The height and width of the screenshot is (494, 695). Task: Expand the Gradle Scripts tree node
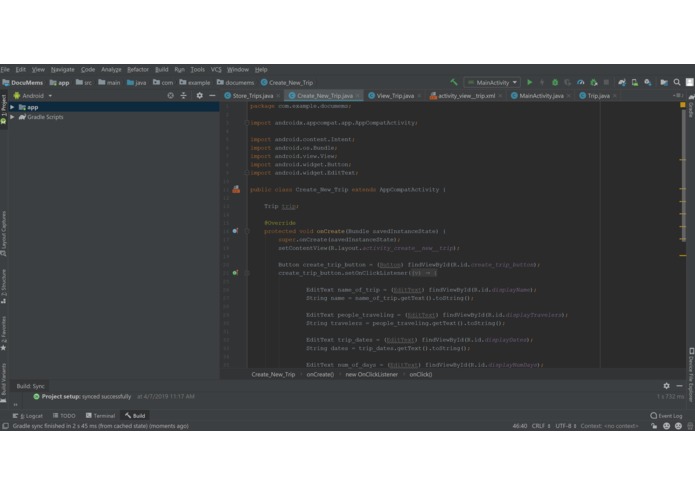point(12,117)
